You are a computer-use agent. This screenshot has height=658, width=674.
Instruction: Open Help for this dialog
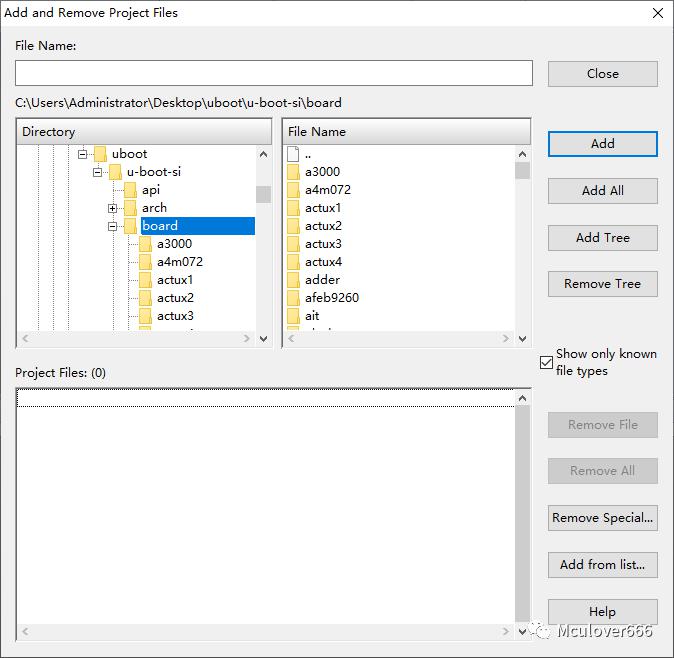(603, 612)
